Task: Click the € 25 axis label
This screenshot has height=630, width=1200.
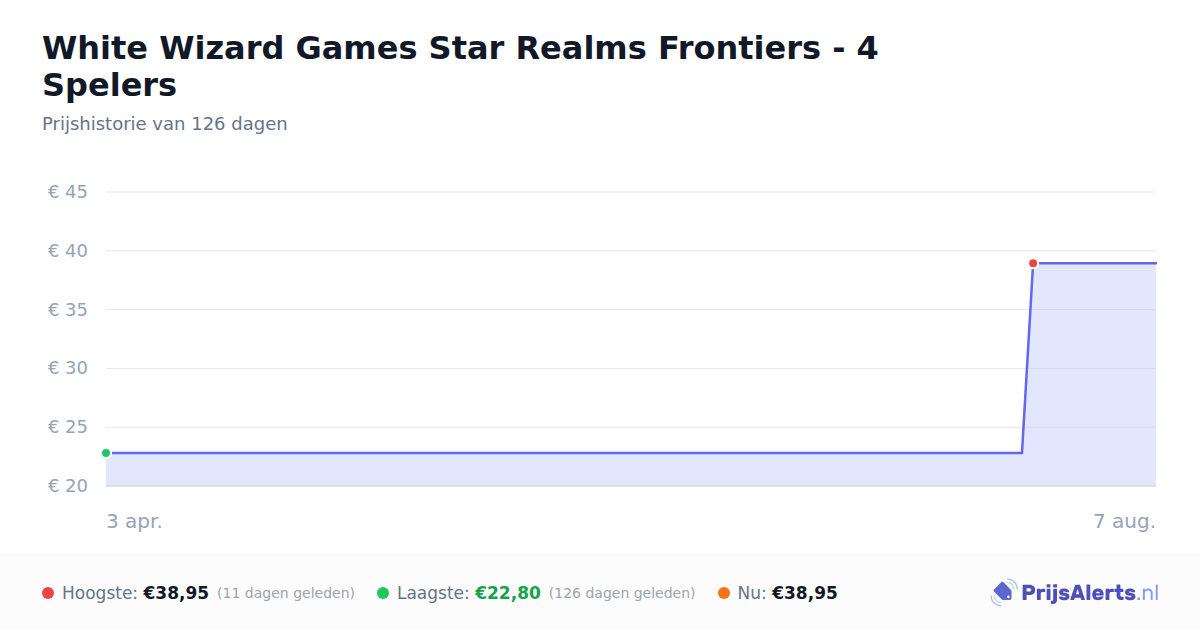Action: [x=68, y=427]
